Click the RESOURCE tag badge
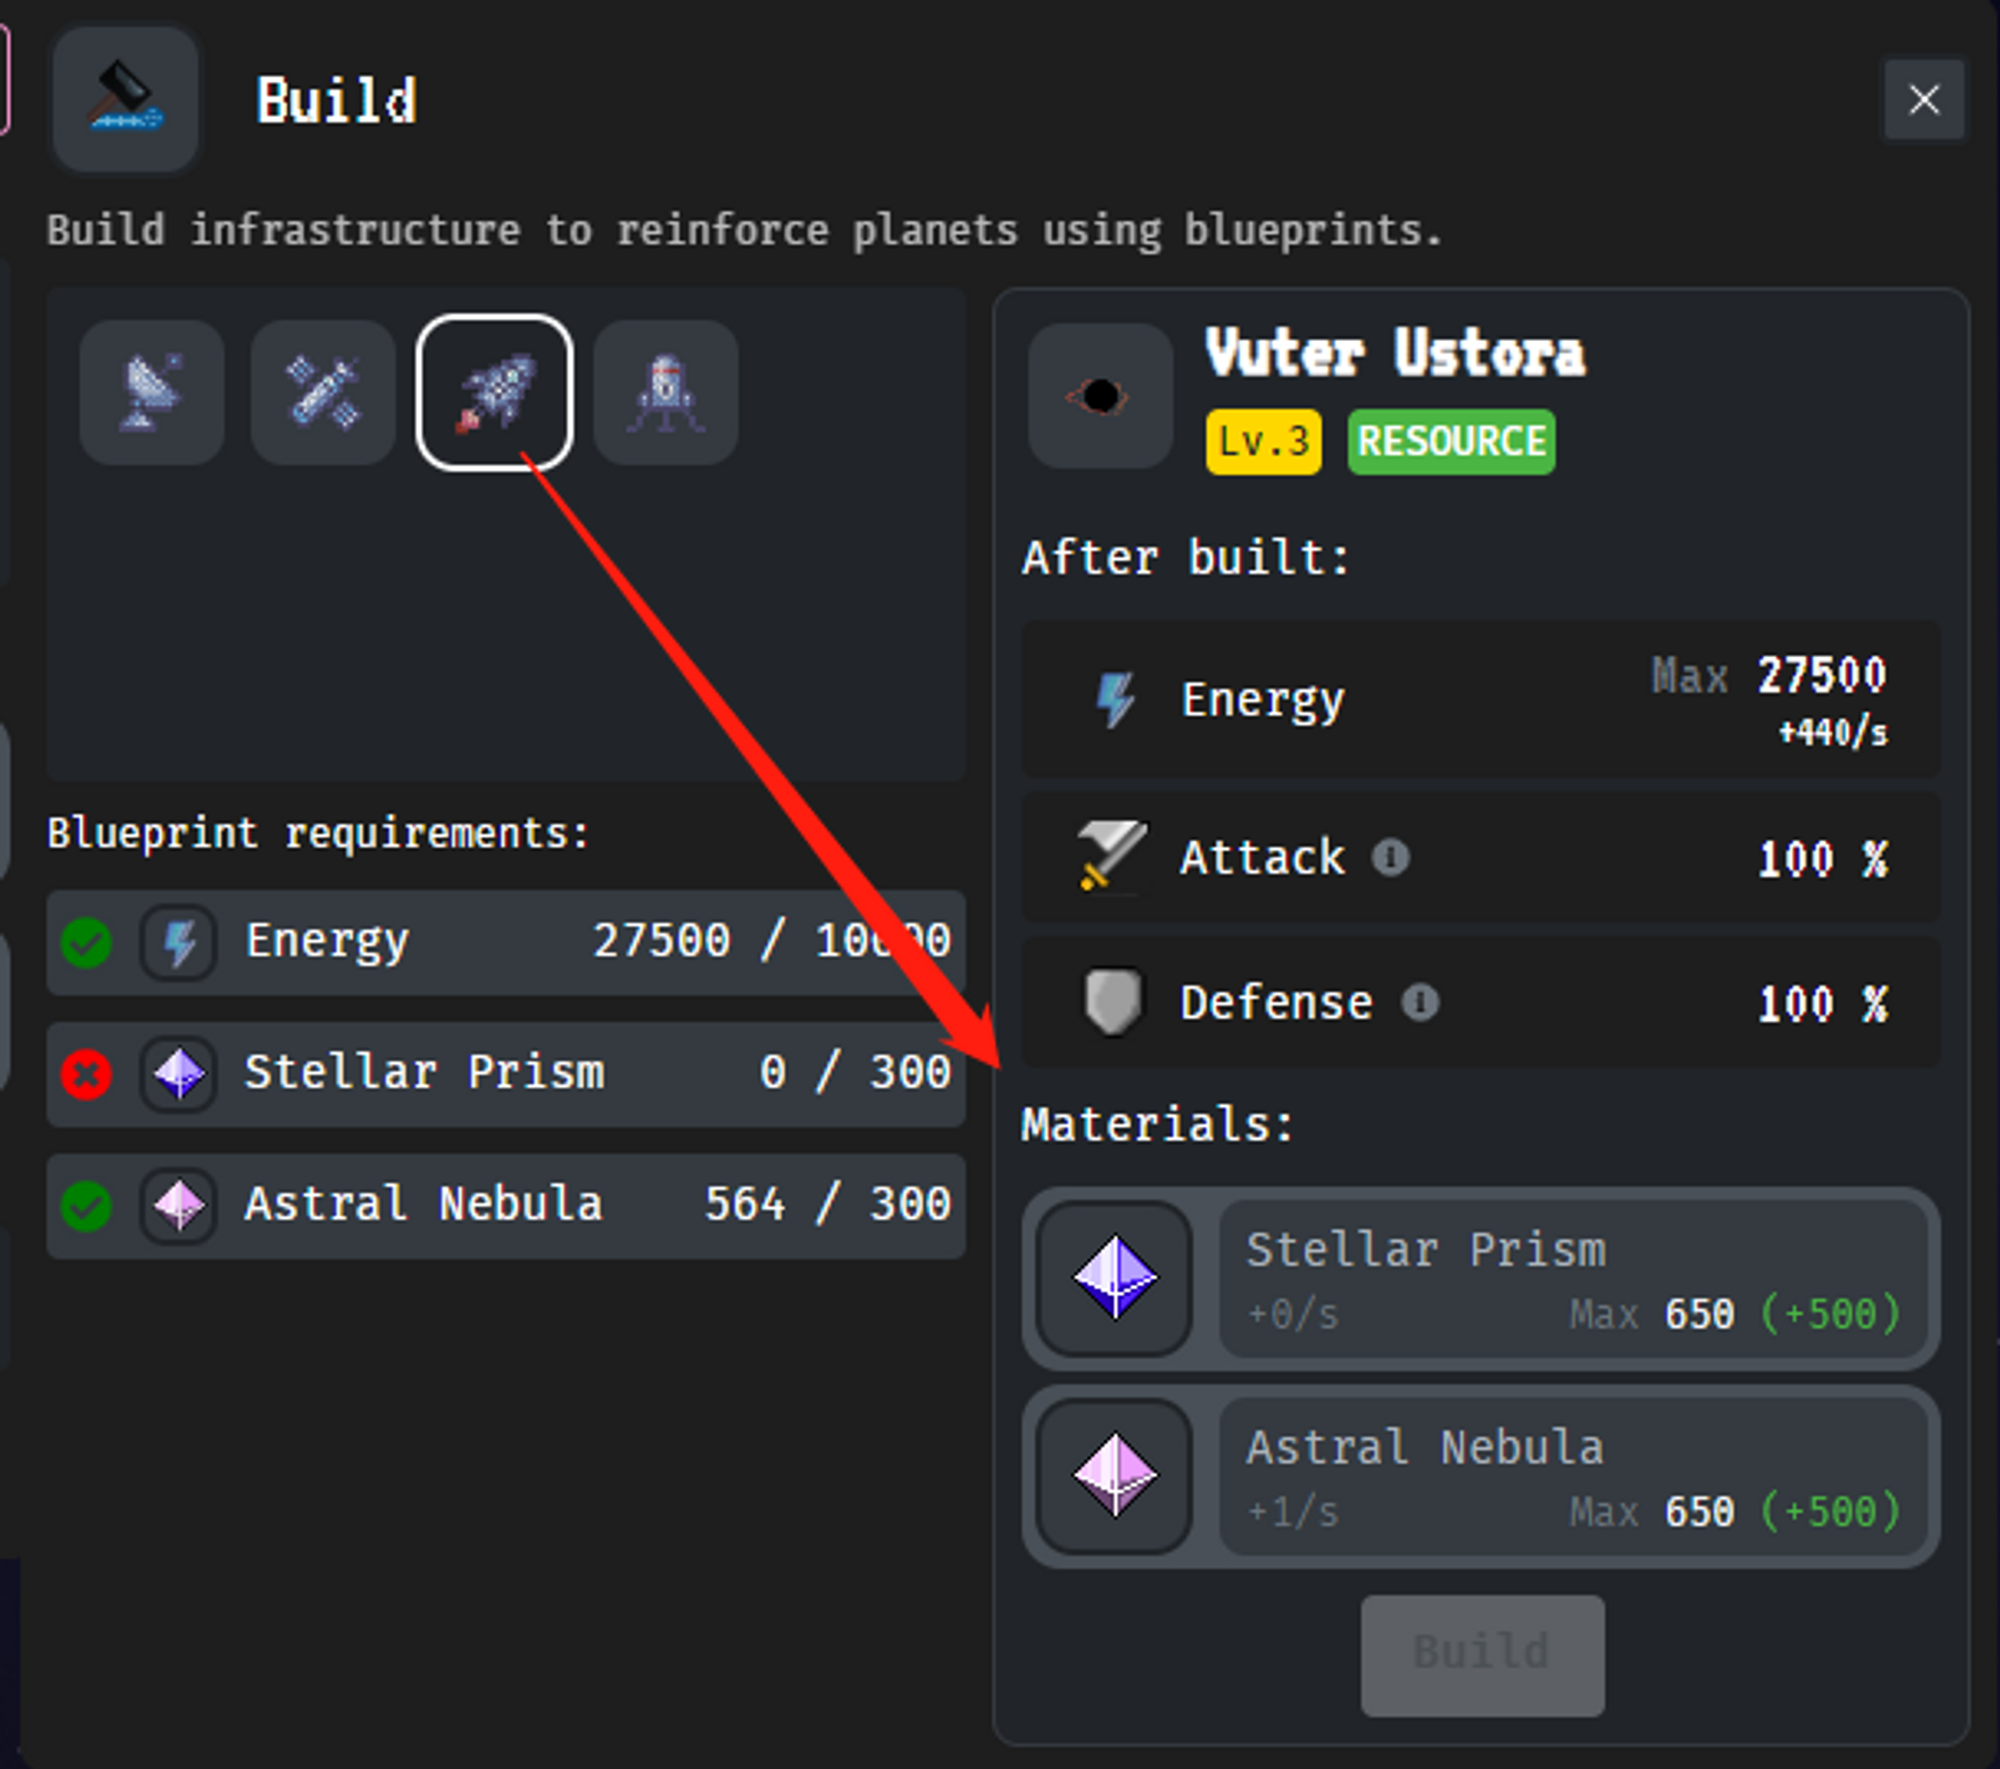Viewport: 2000px width, 1769px height. click(1451, 441)
